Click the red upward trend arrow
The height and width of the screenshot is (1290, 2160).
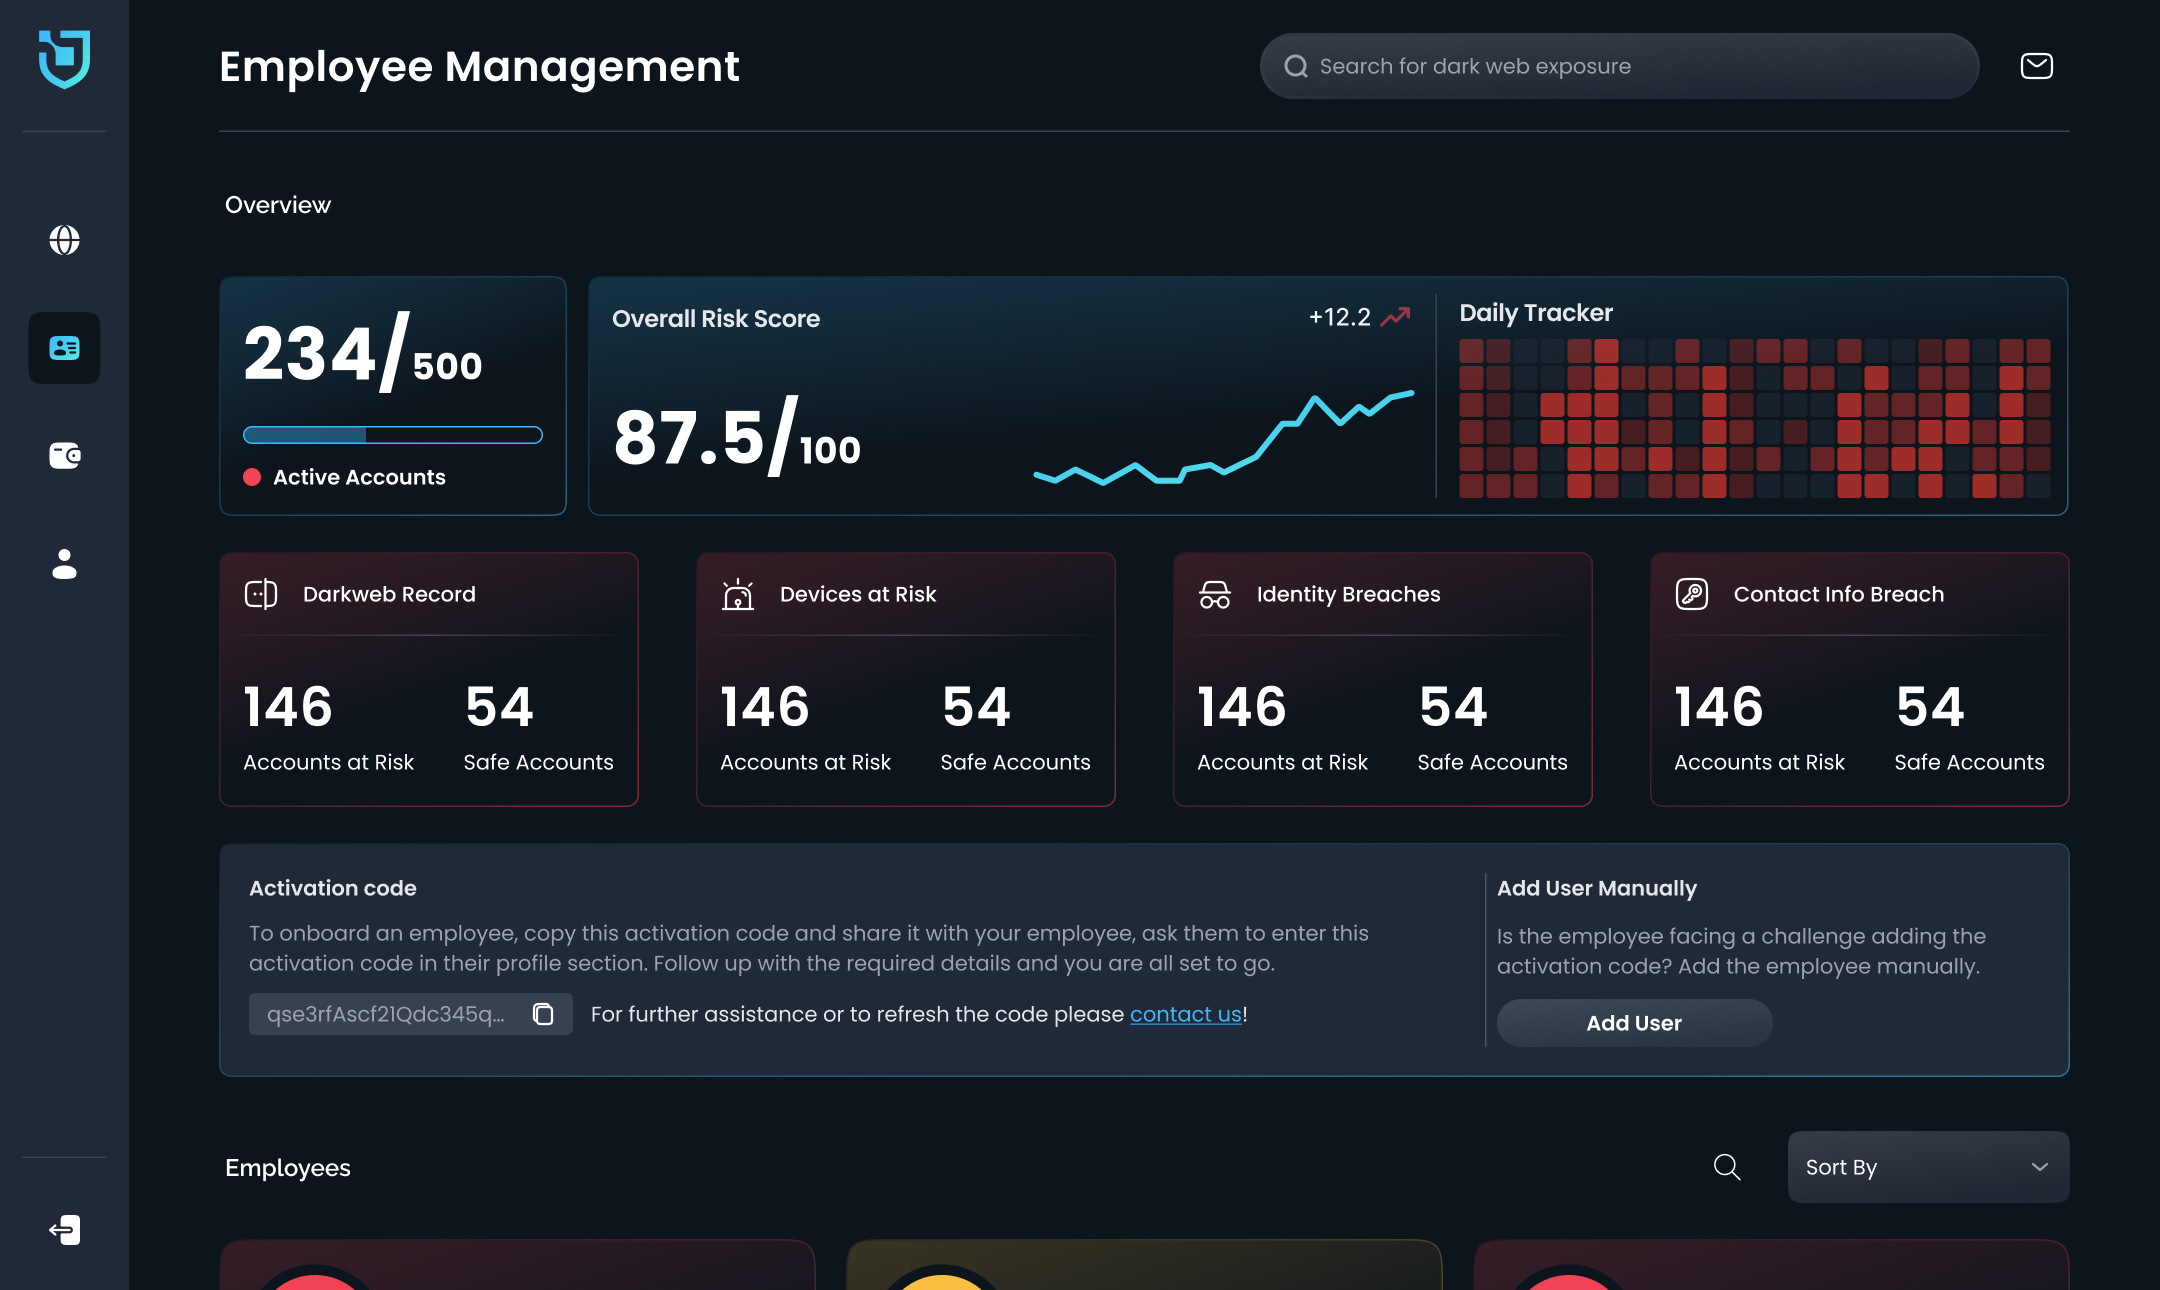(x=1395, y=317)
